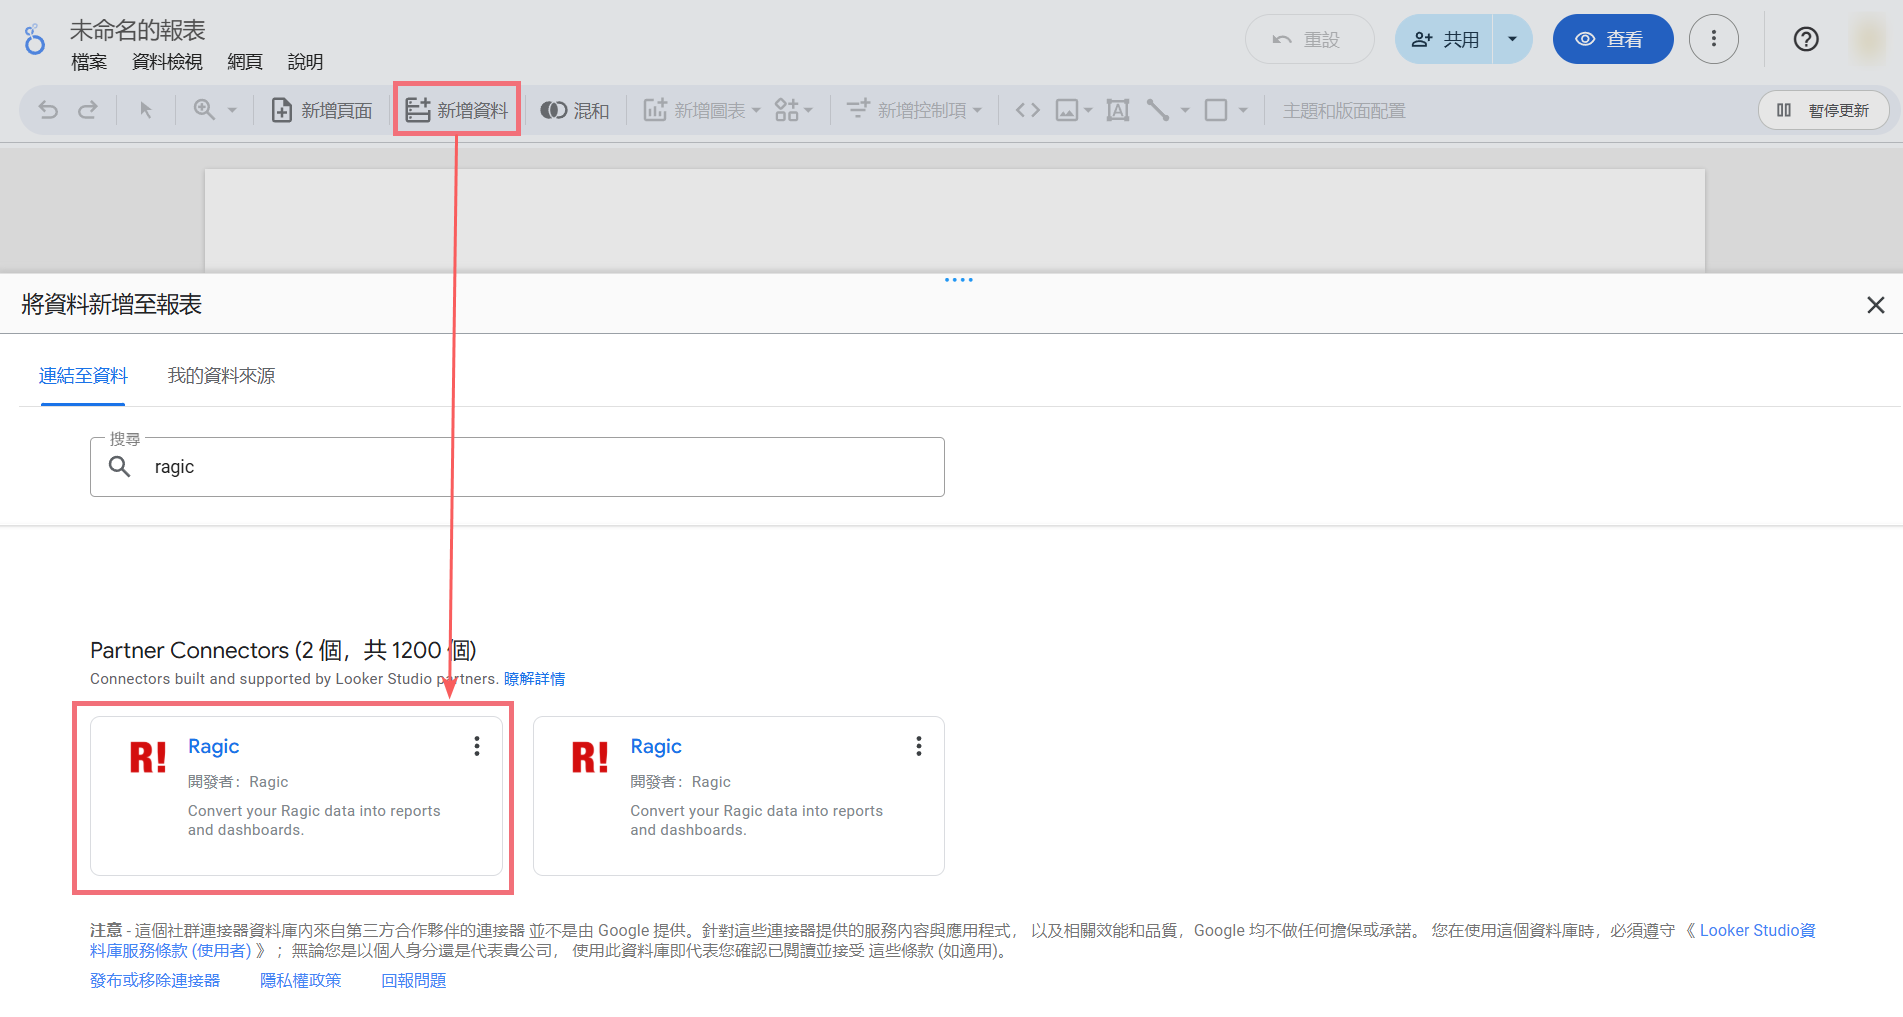Open 回報問題 report issue link

pyautogui.click(x=414, y=981)
